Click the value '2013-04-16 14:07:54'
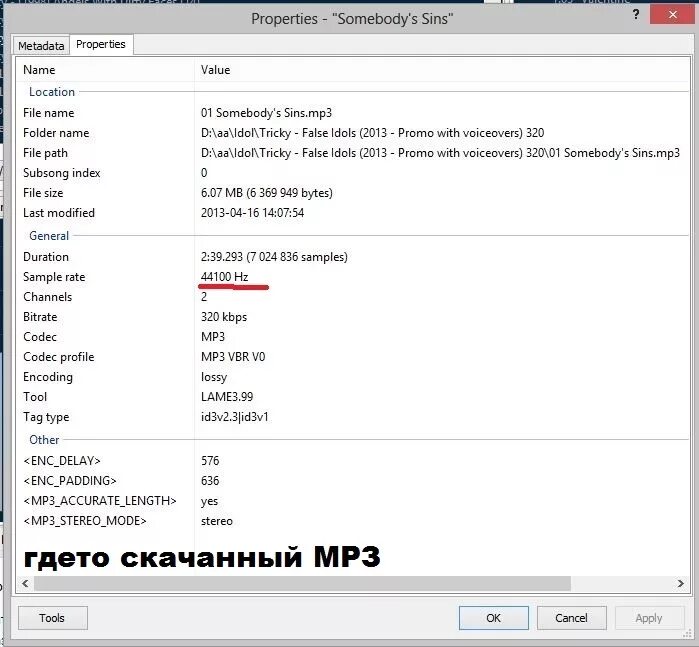 (x=252, y=213)
